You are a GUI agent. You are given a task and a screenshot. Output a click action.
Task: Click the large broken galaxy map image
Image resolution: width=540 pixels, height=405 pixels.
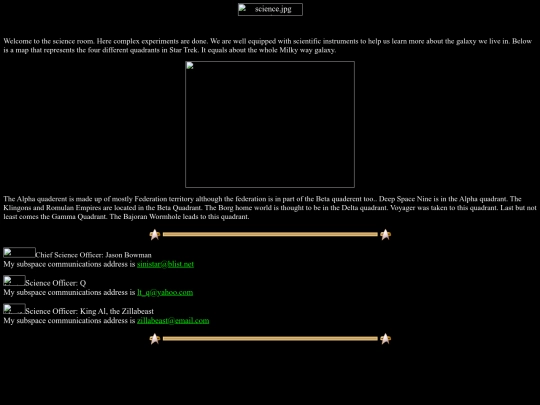tap(270, 124)
